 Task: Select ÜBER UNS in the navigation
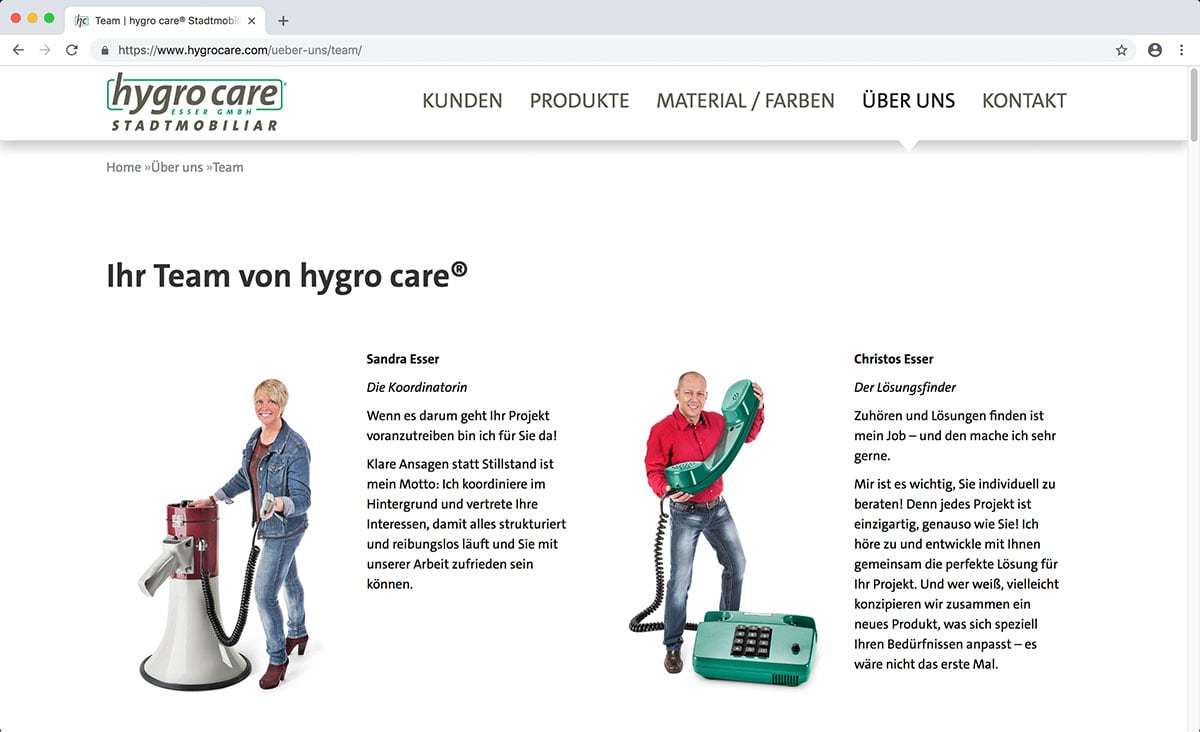click(908, 100)
